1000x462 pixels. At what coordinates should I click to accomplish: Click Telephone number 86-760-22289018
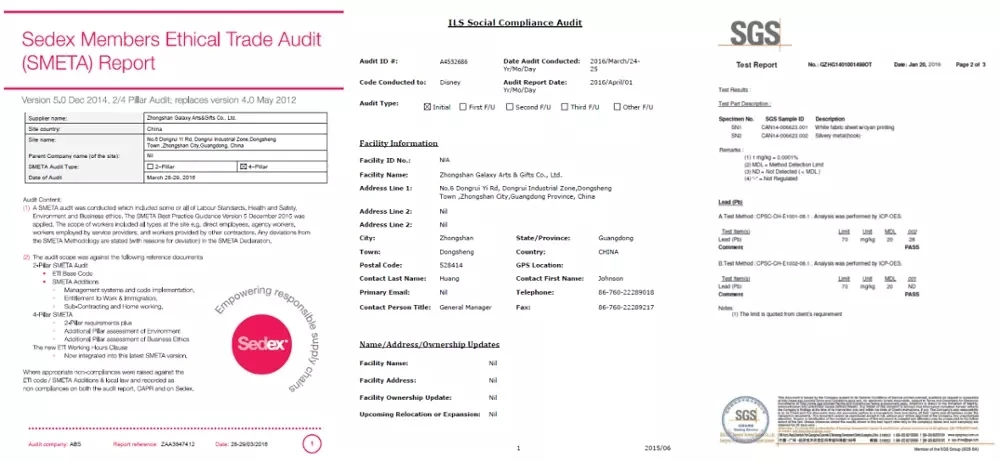click(x=626, y=292)
